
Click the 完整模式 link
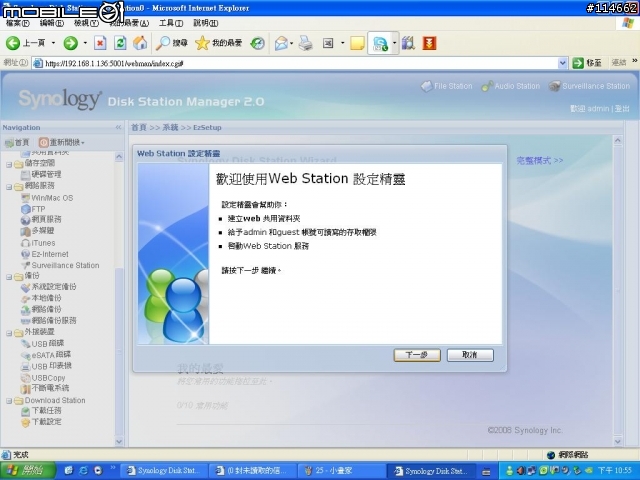tap(540, 160)
